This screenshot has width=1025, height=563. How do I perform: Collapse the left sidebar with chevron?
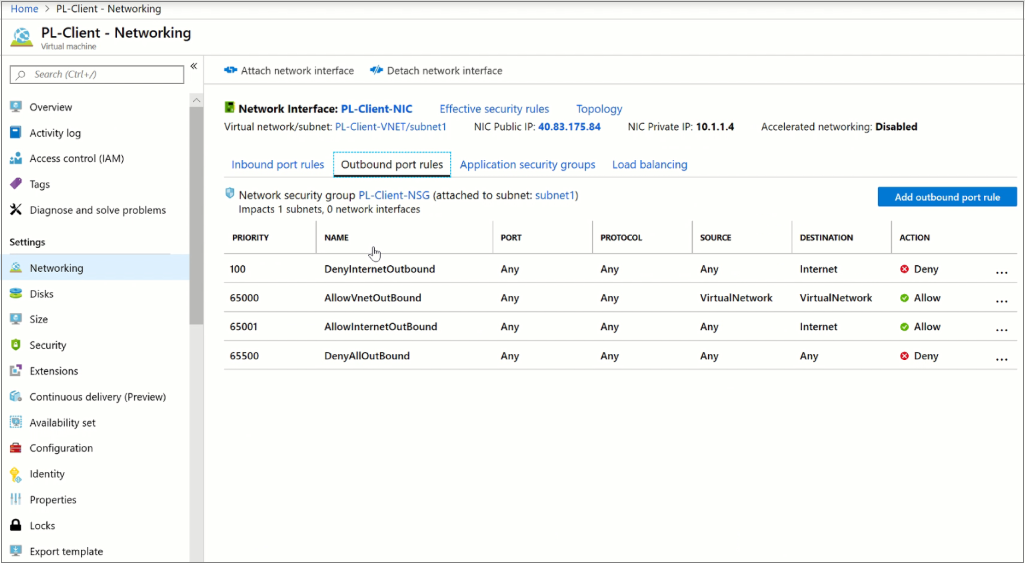click(194, 67)
